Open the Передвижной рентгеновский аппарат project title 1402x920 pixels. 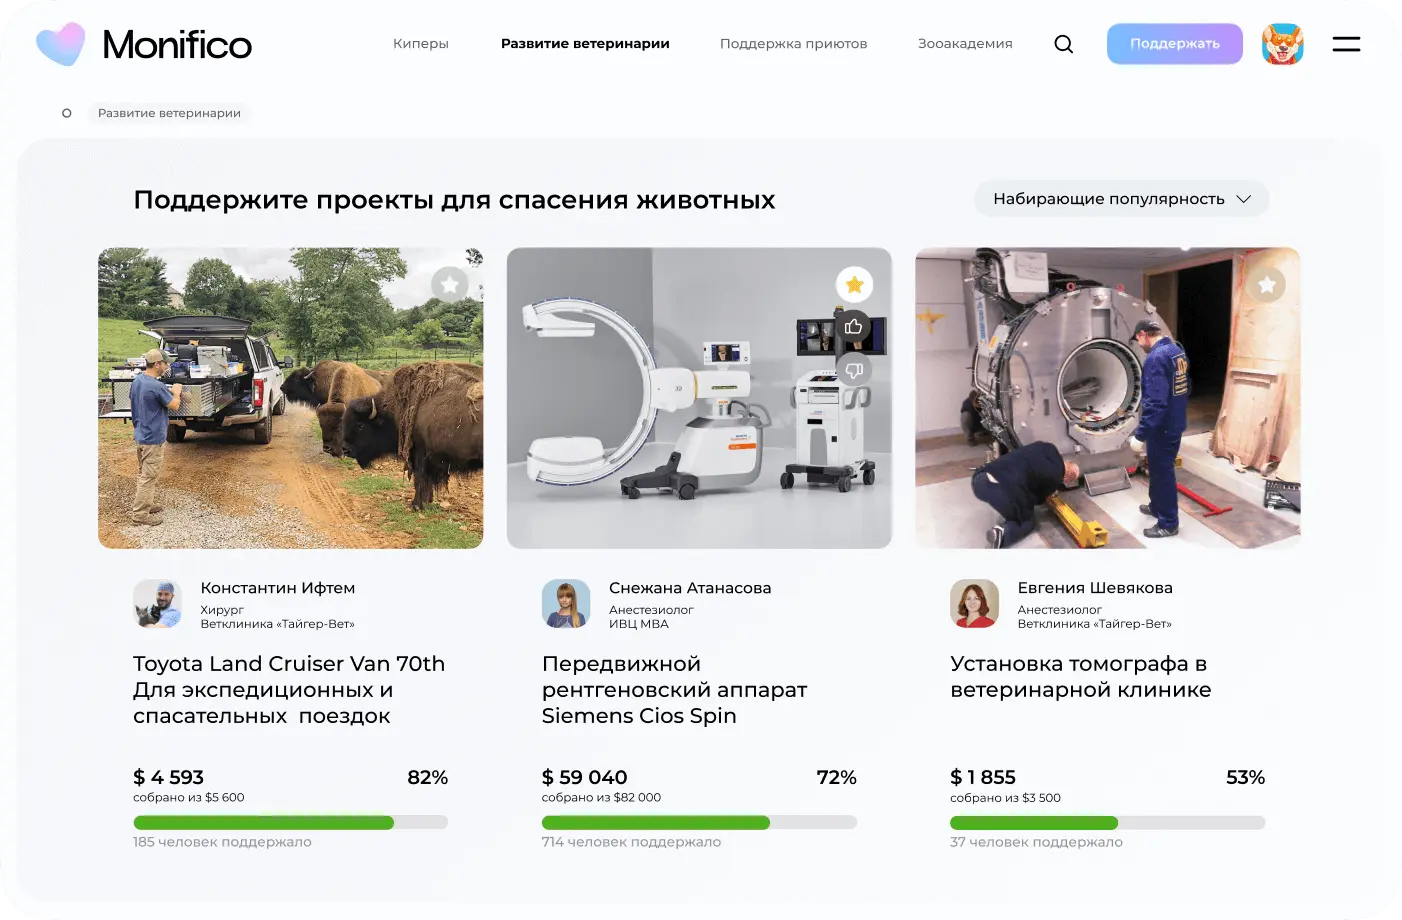click(x=674, y=690)
